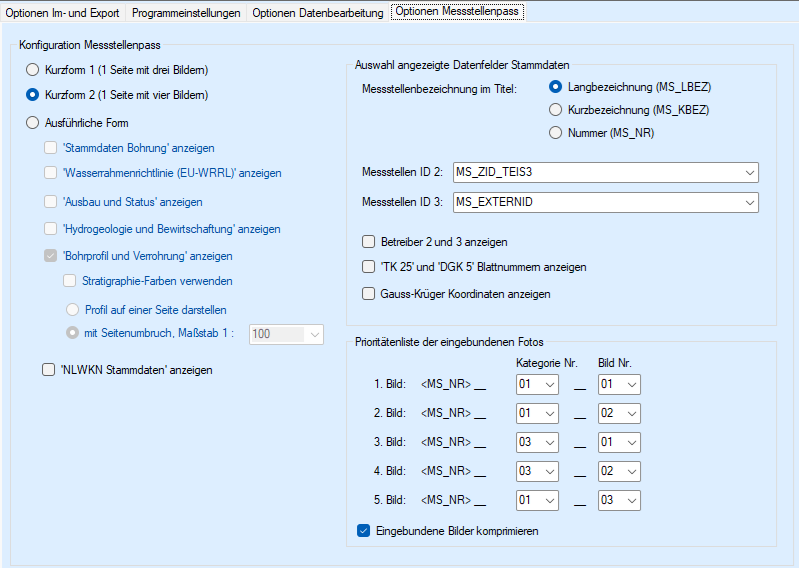
Task: Expand Bild Nr. dropdown for 2. Bild
Action: coord(619,414)
